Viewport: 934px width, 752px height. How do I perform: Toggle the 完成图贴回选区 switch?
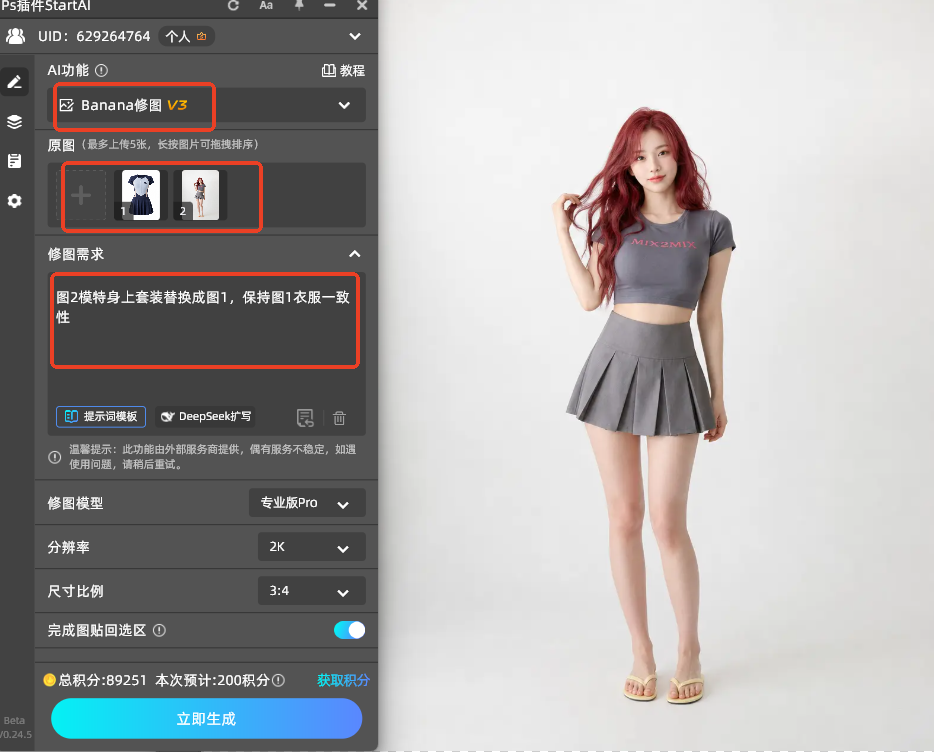tap(350, 630)
